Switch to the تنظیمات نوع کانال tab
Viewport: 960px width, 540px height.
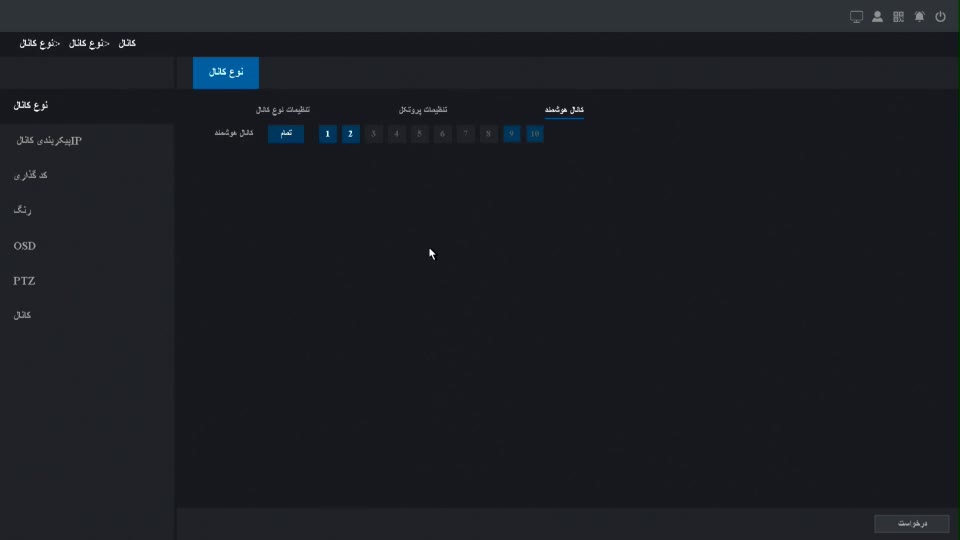(x=283, y=109)
